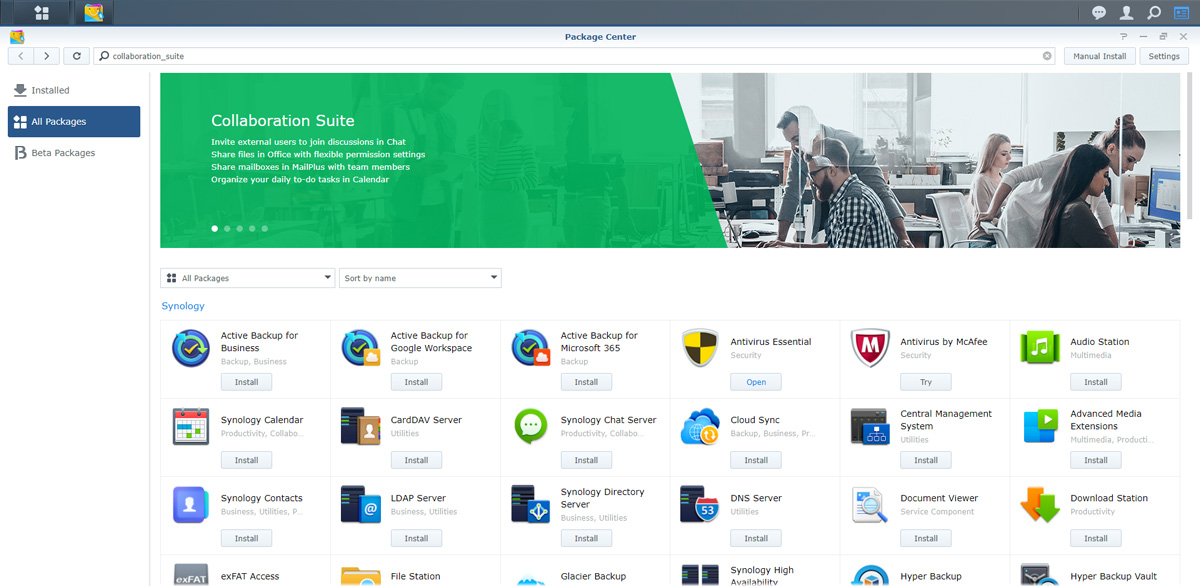This screenshot has width=1200, height=586.
Task: Install LDAP Server
Action: (x=416, y=538)
